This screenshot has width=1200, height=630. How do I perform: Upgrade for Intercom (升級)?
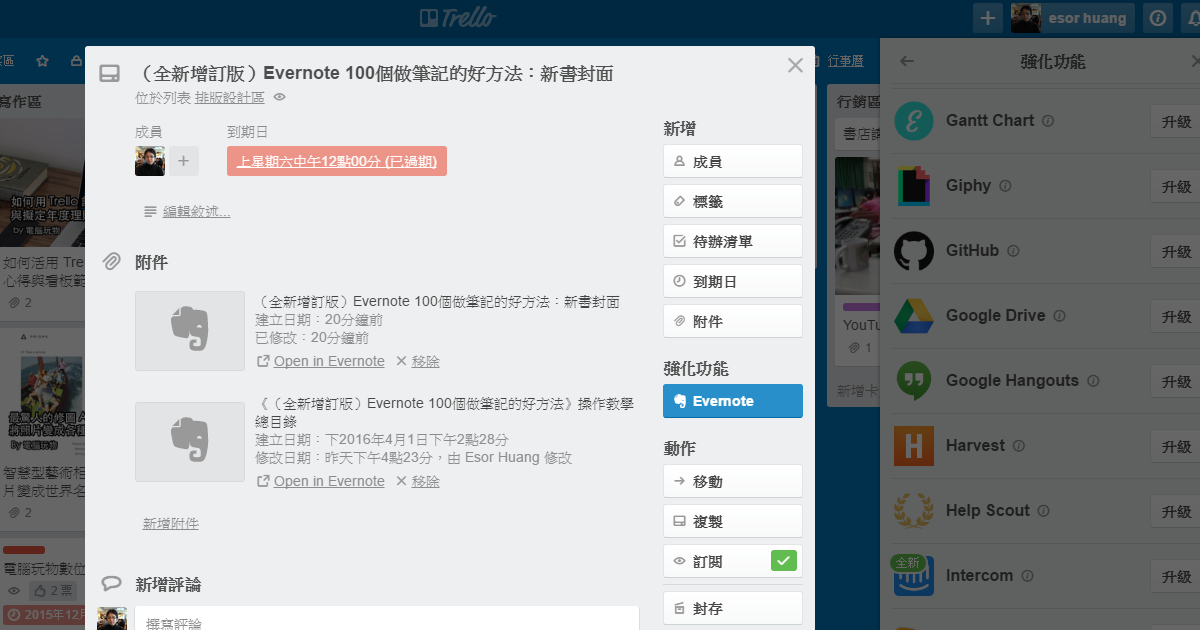pyautogui.click(x=1175, y=576)
